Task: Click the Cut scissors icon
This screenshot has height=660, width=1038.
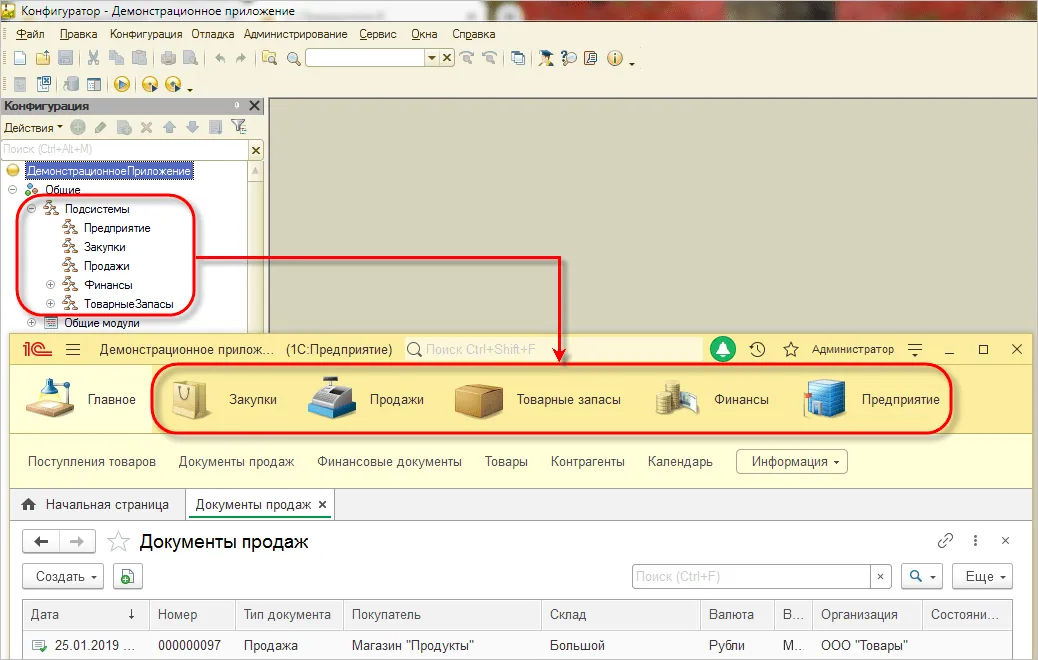Action: (93, 58)
